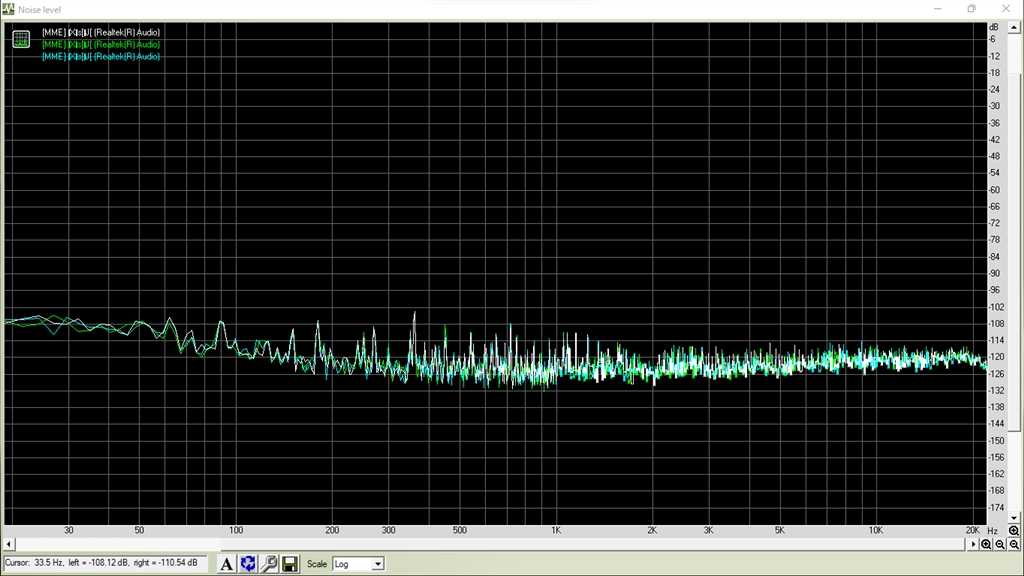Click the horizontal frequency scrollbar thumb
1024x576 pixels.
pyautogui.click(x=118, y=544)
